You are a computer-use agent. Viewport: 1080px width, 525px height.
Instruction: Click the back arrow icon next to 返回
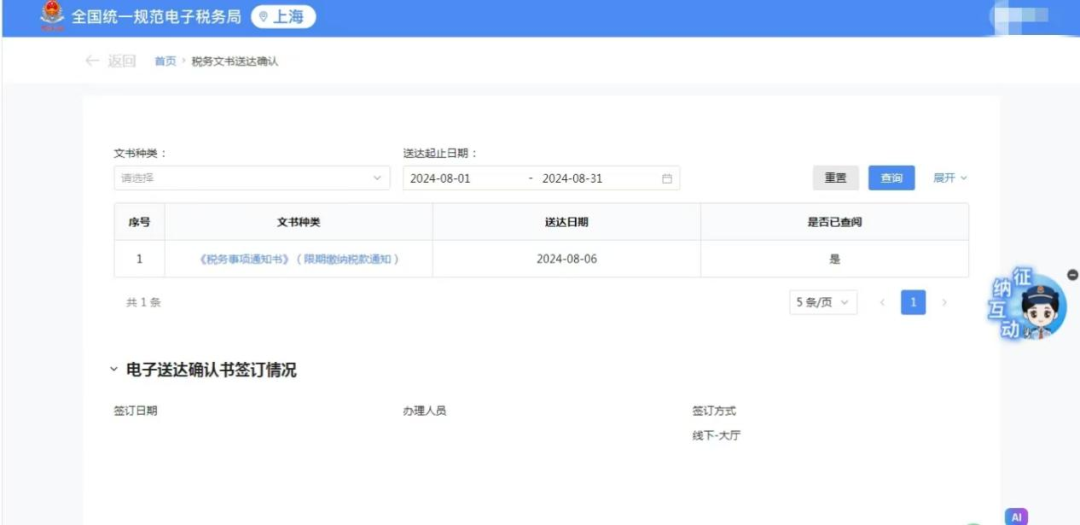point(92,61)
